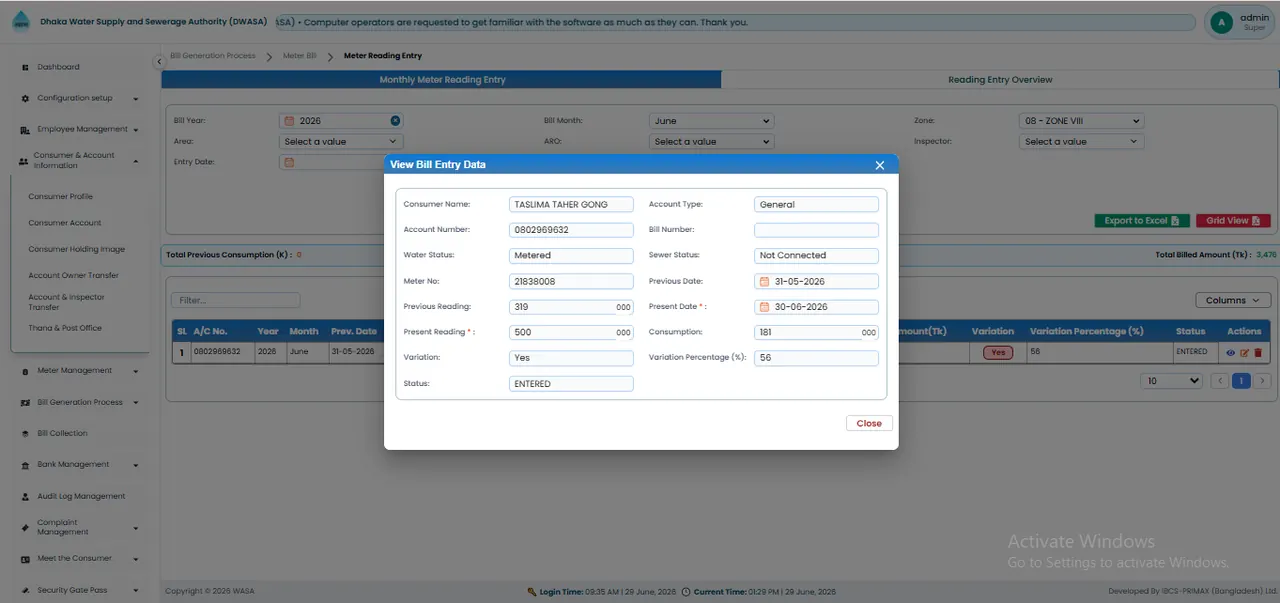Image resolution: width=1280 pixels, height=603 pixels.
Task: Click the Meet the Consumer icon
Action: pyautogui.click(x=25, y=558)
